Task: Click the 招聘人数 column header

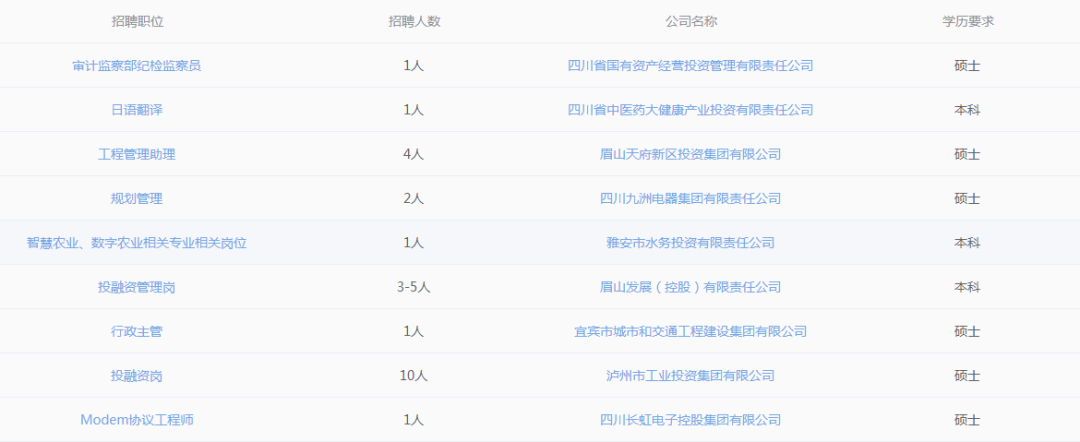Action: [x=414, y=21]
